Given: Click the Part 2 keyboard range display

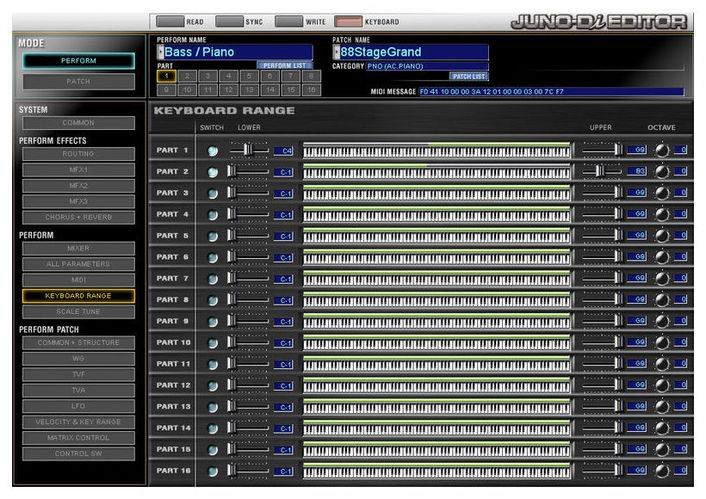Looking at the screenshot, I should tap(437, 171).
